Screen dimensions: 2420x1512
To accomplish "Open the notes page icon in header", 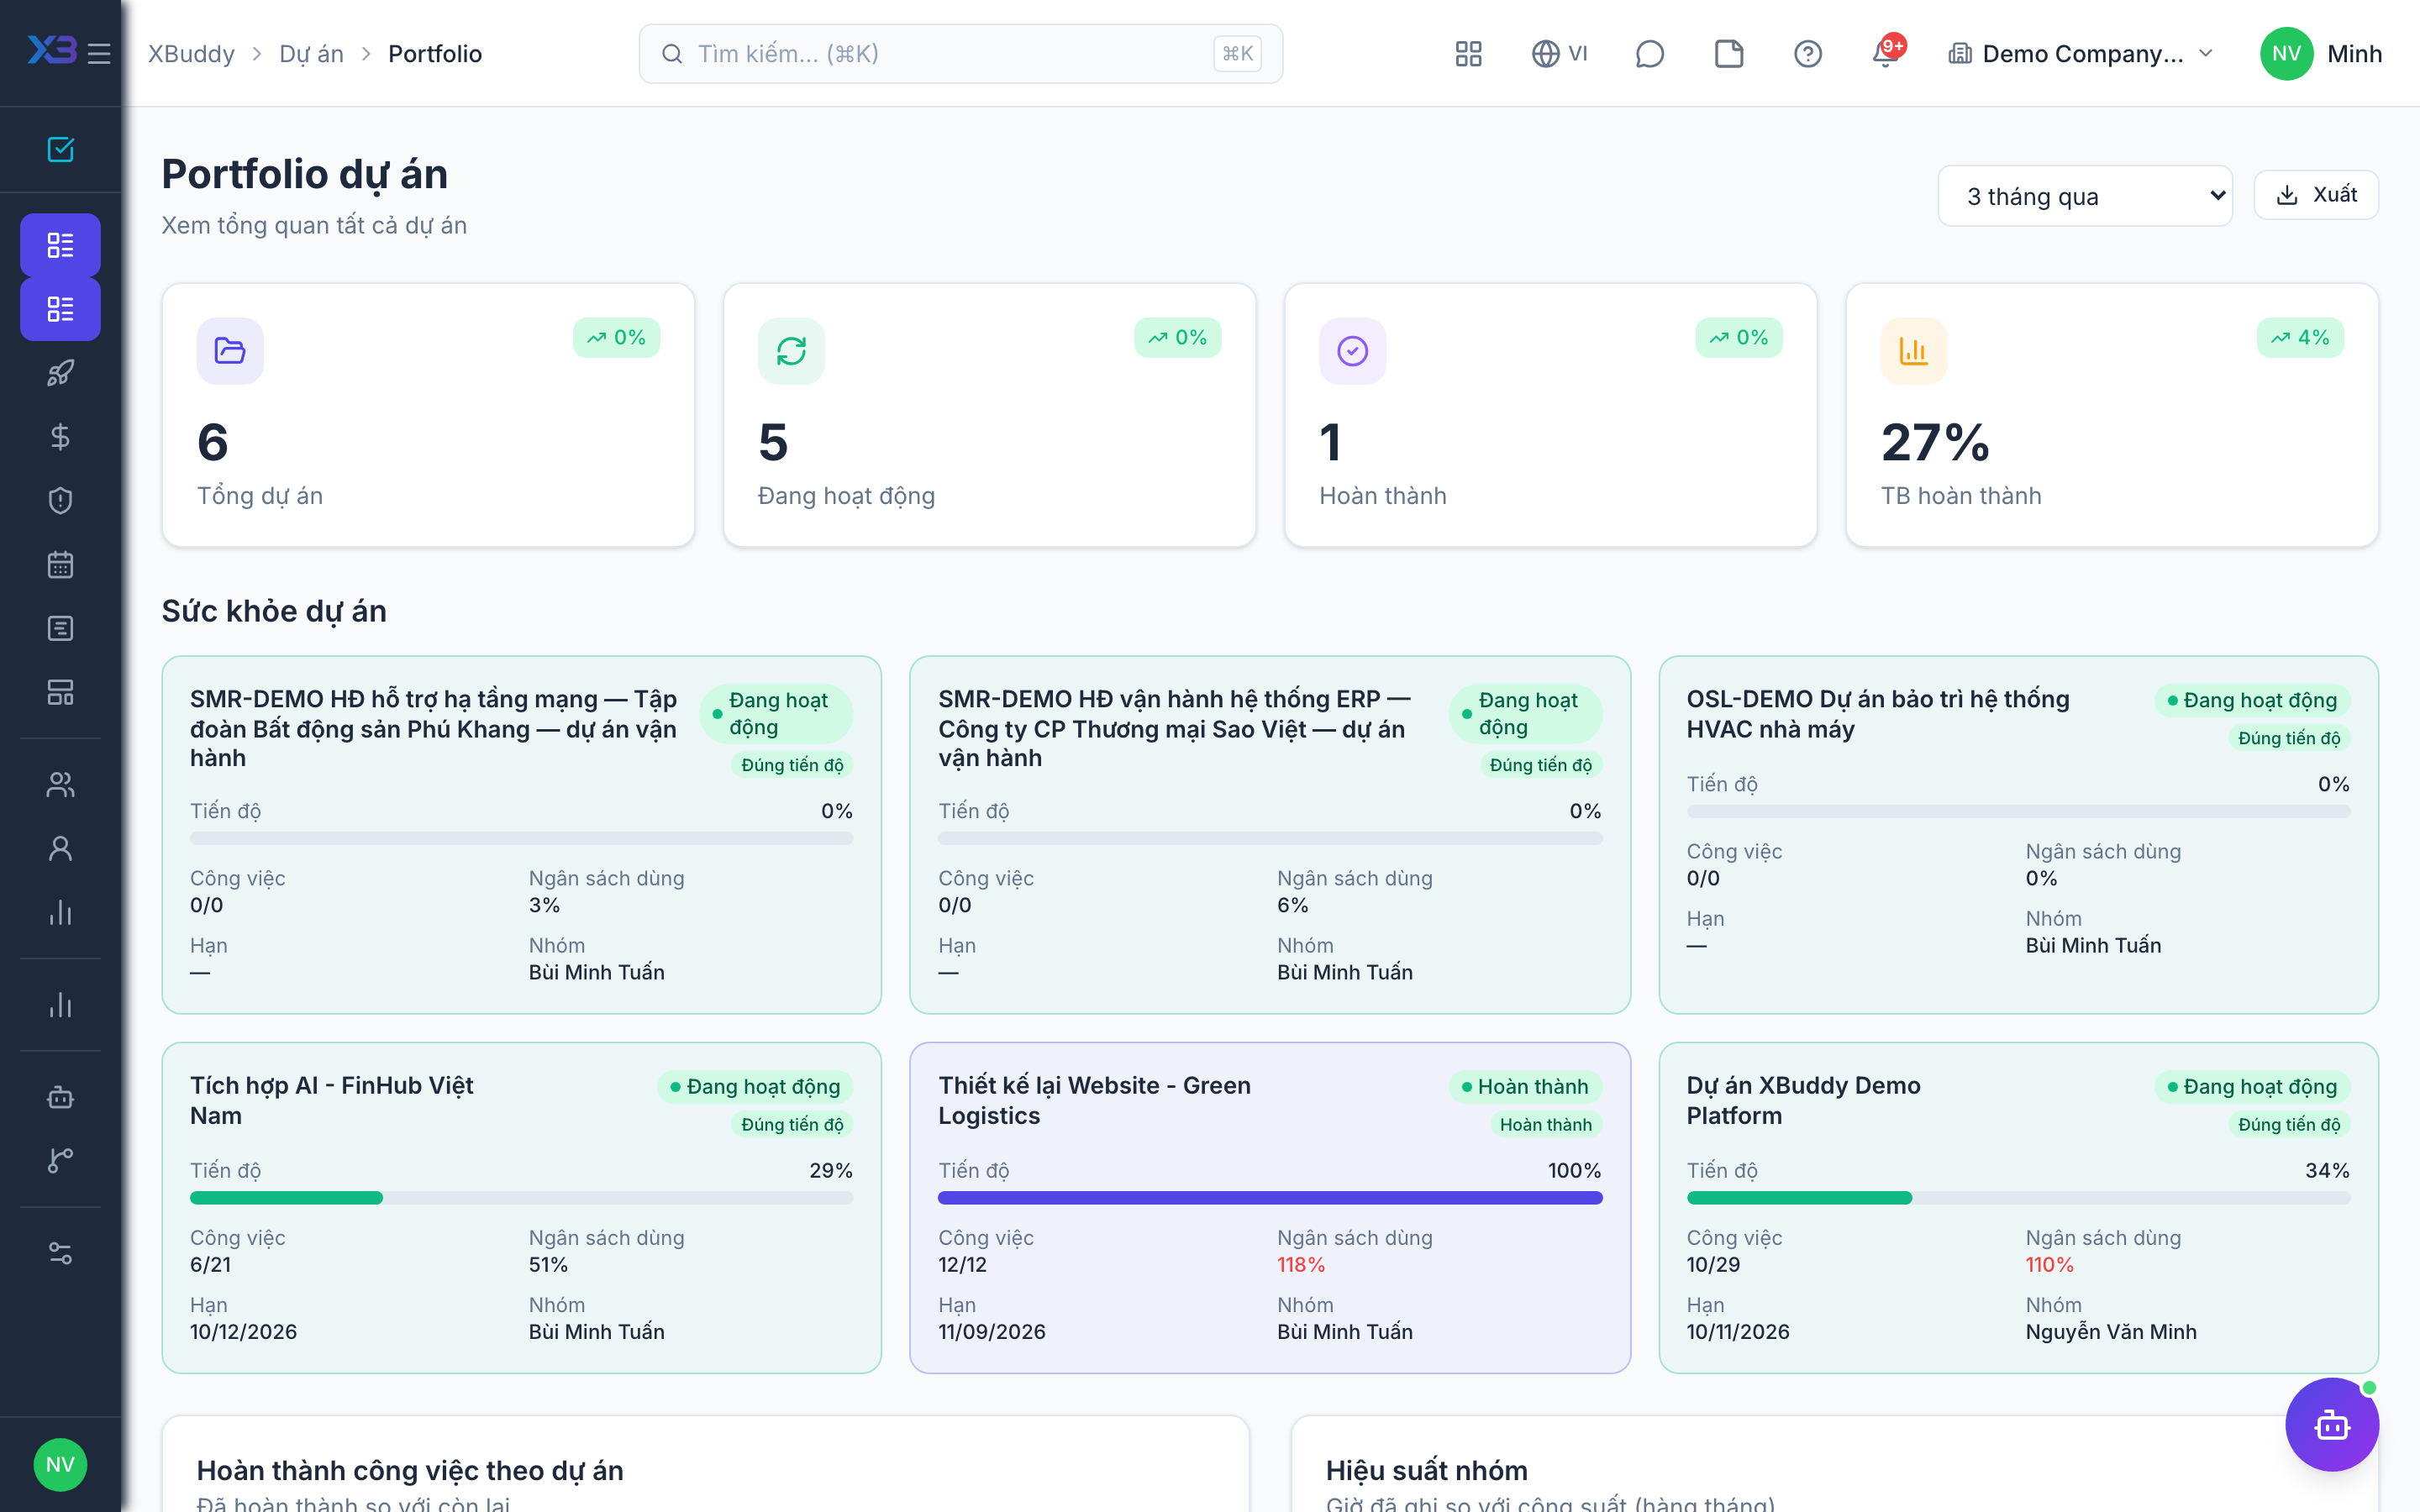I will point(1728,53).
